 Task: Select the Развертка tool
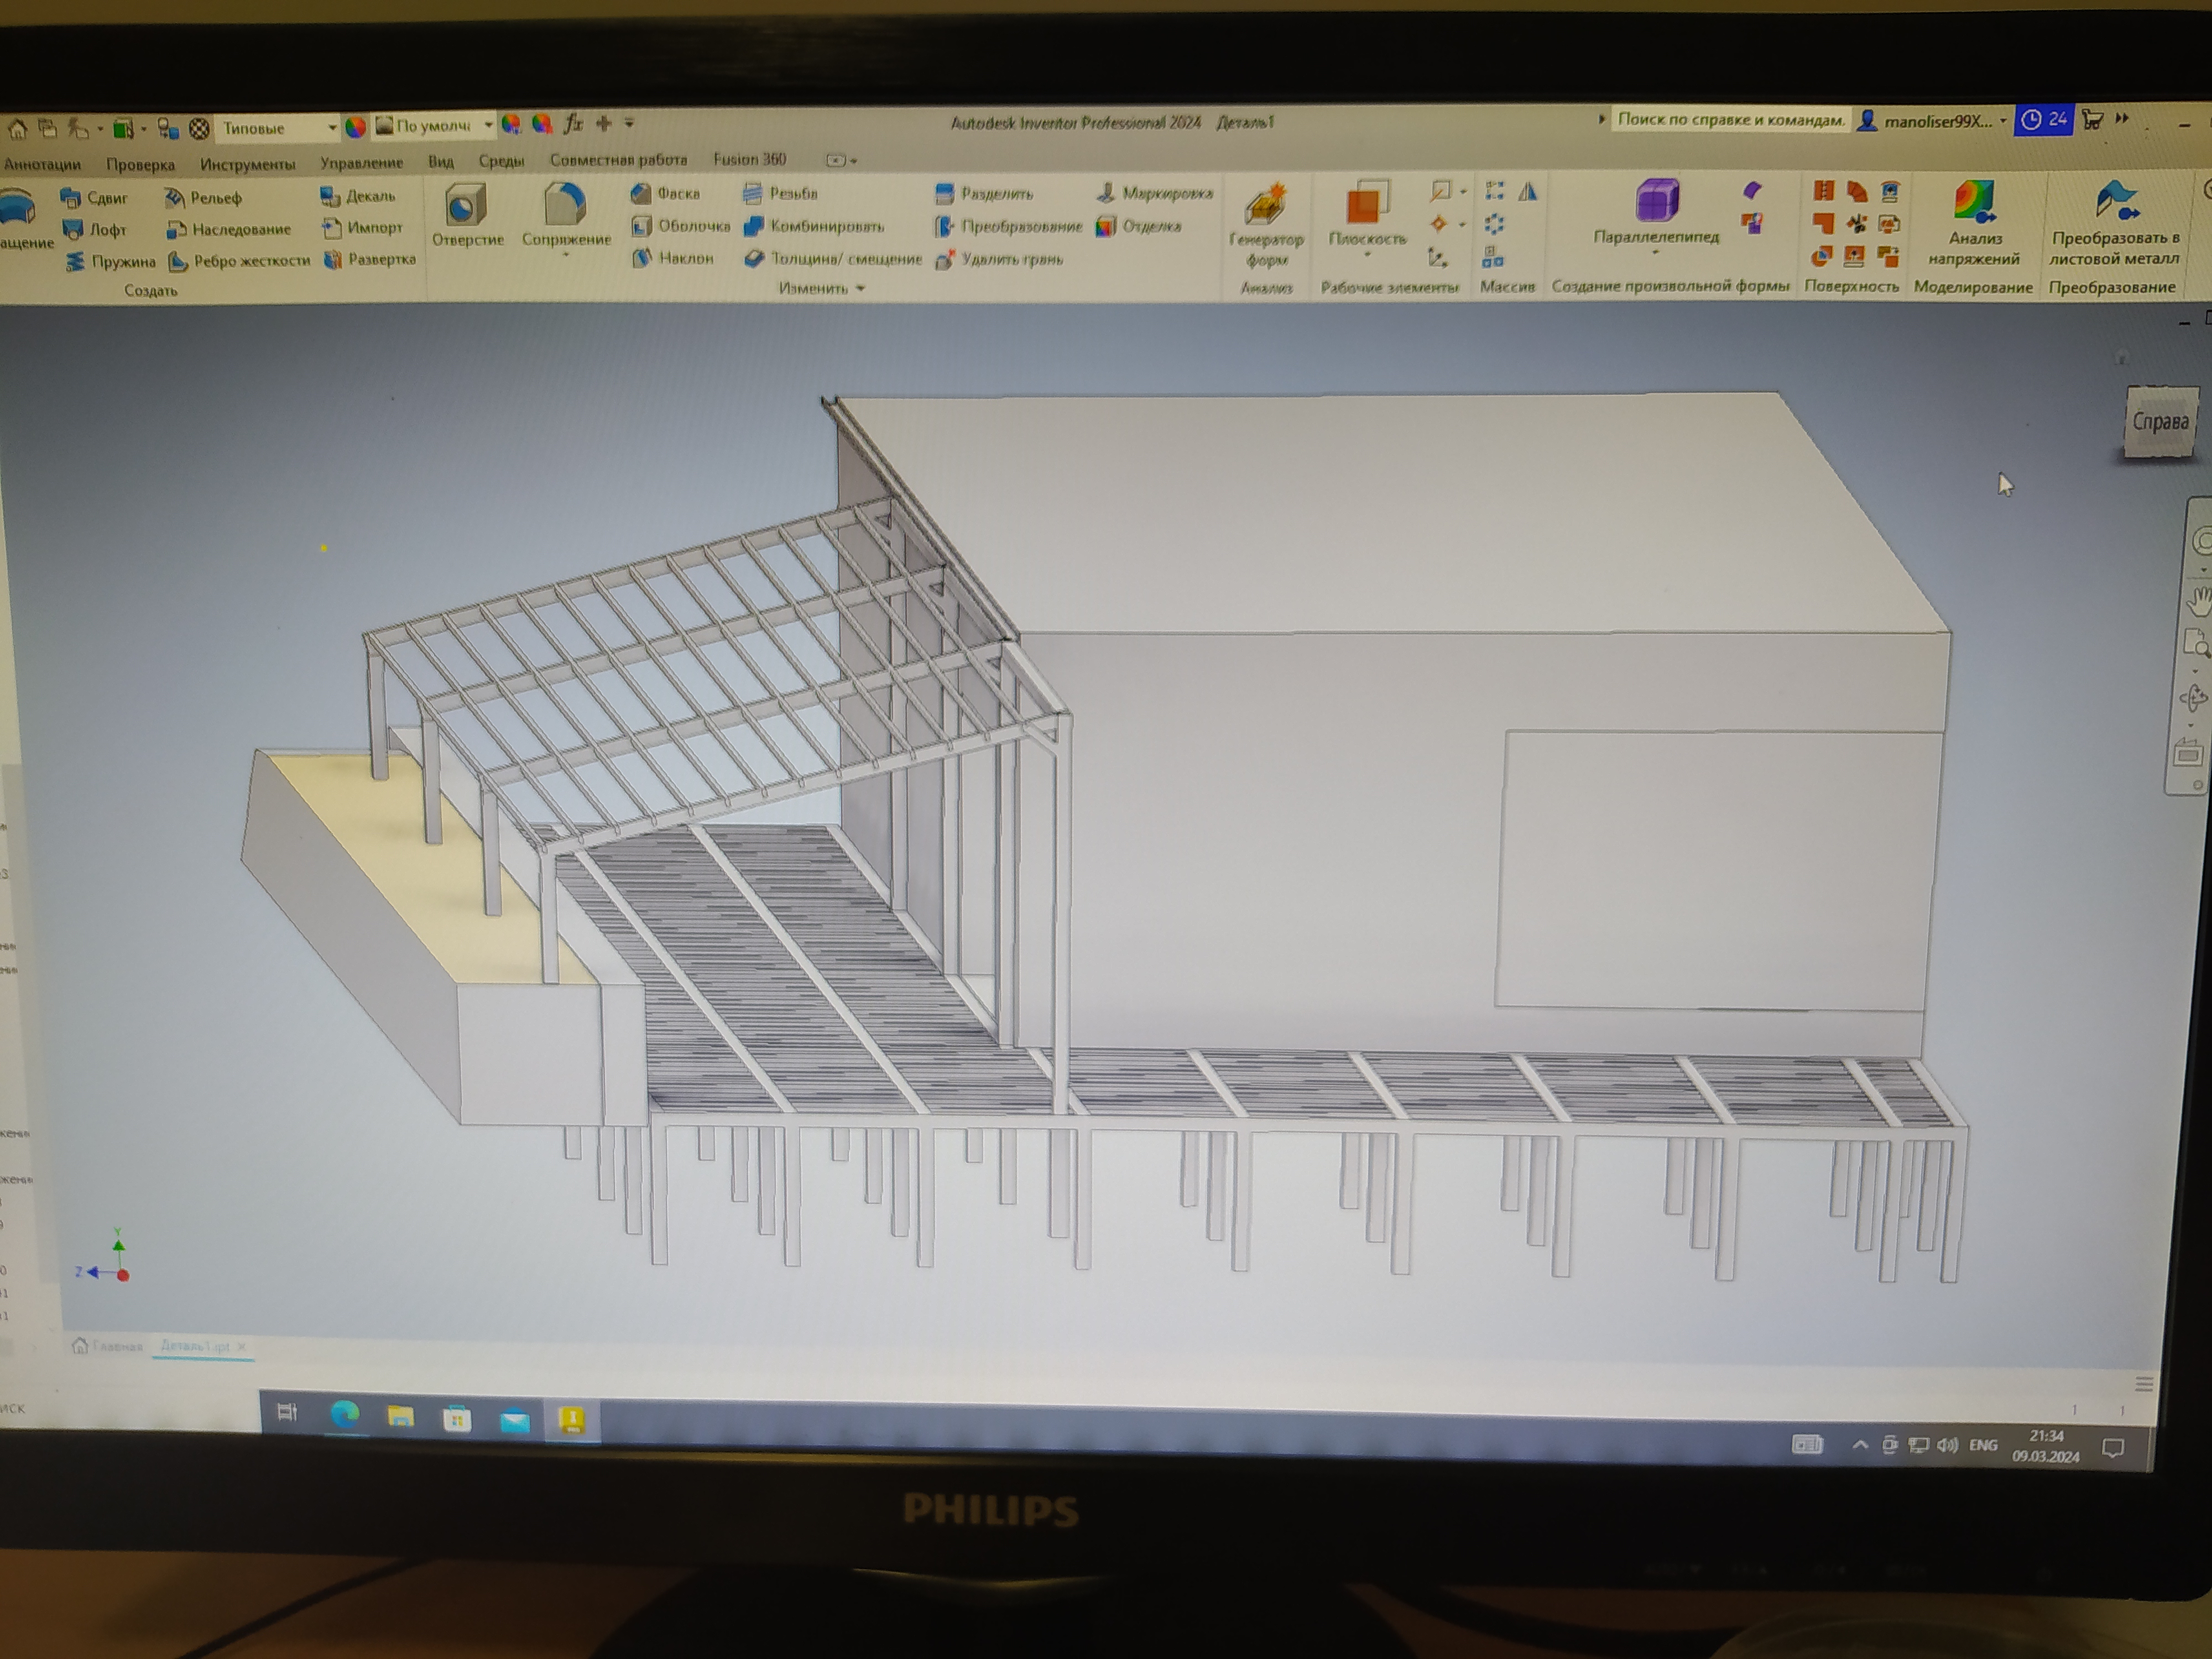pos(369,259)
